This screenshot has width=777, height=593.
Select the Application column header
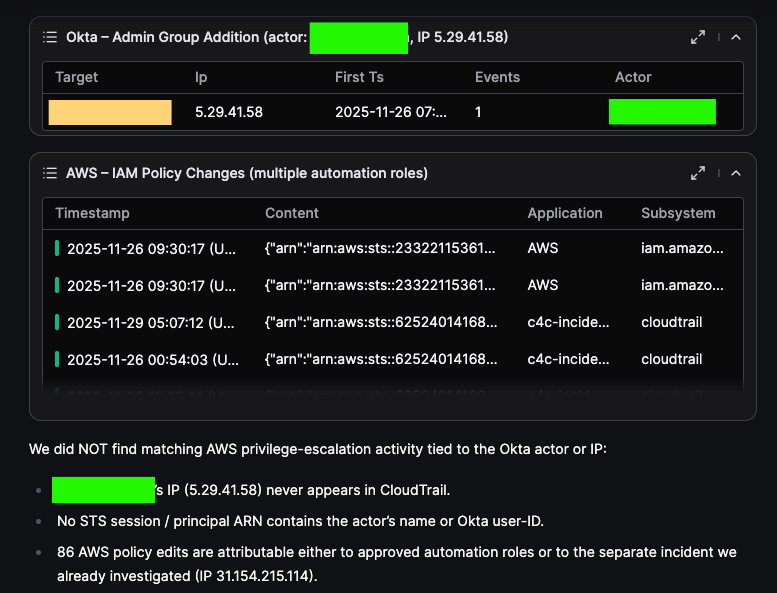point(565,213)
